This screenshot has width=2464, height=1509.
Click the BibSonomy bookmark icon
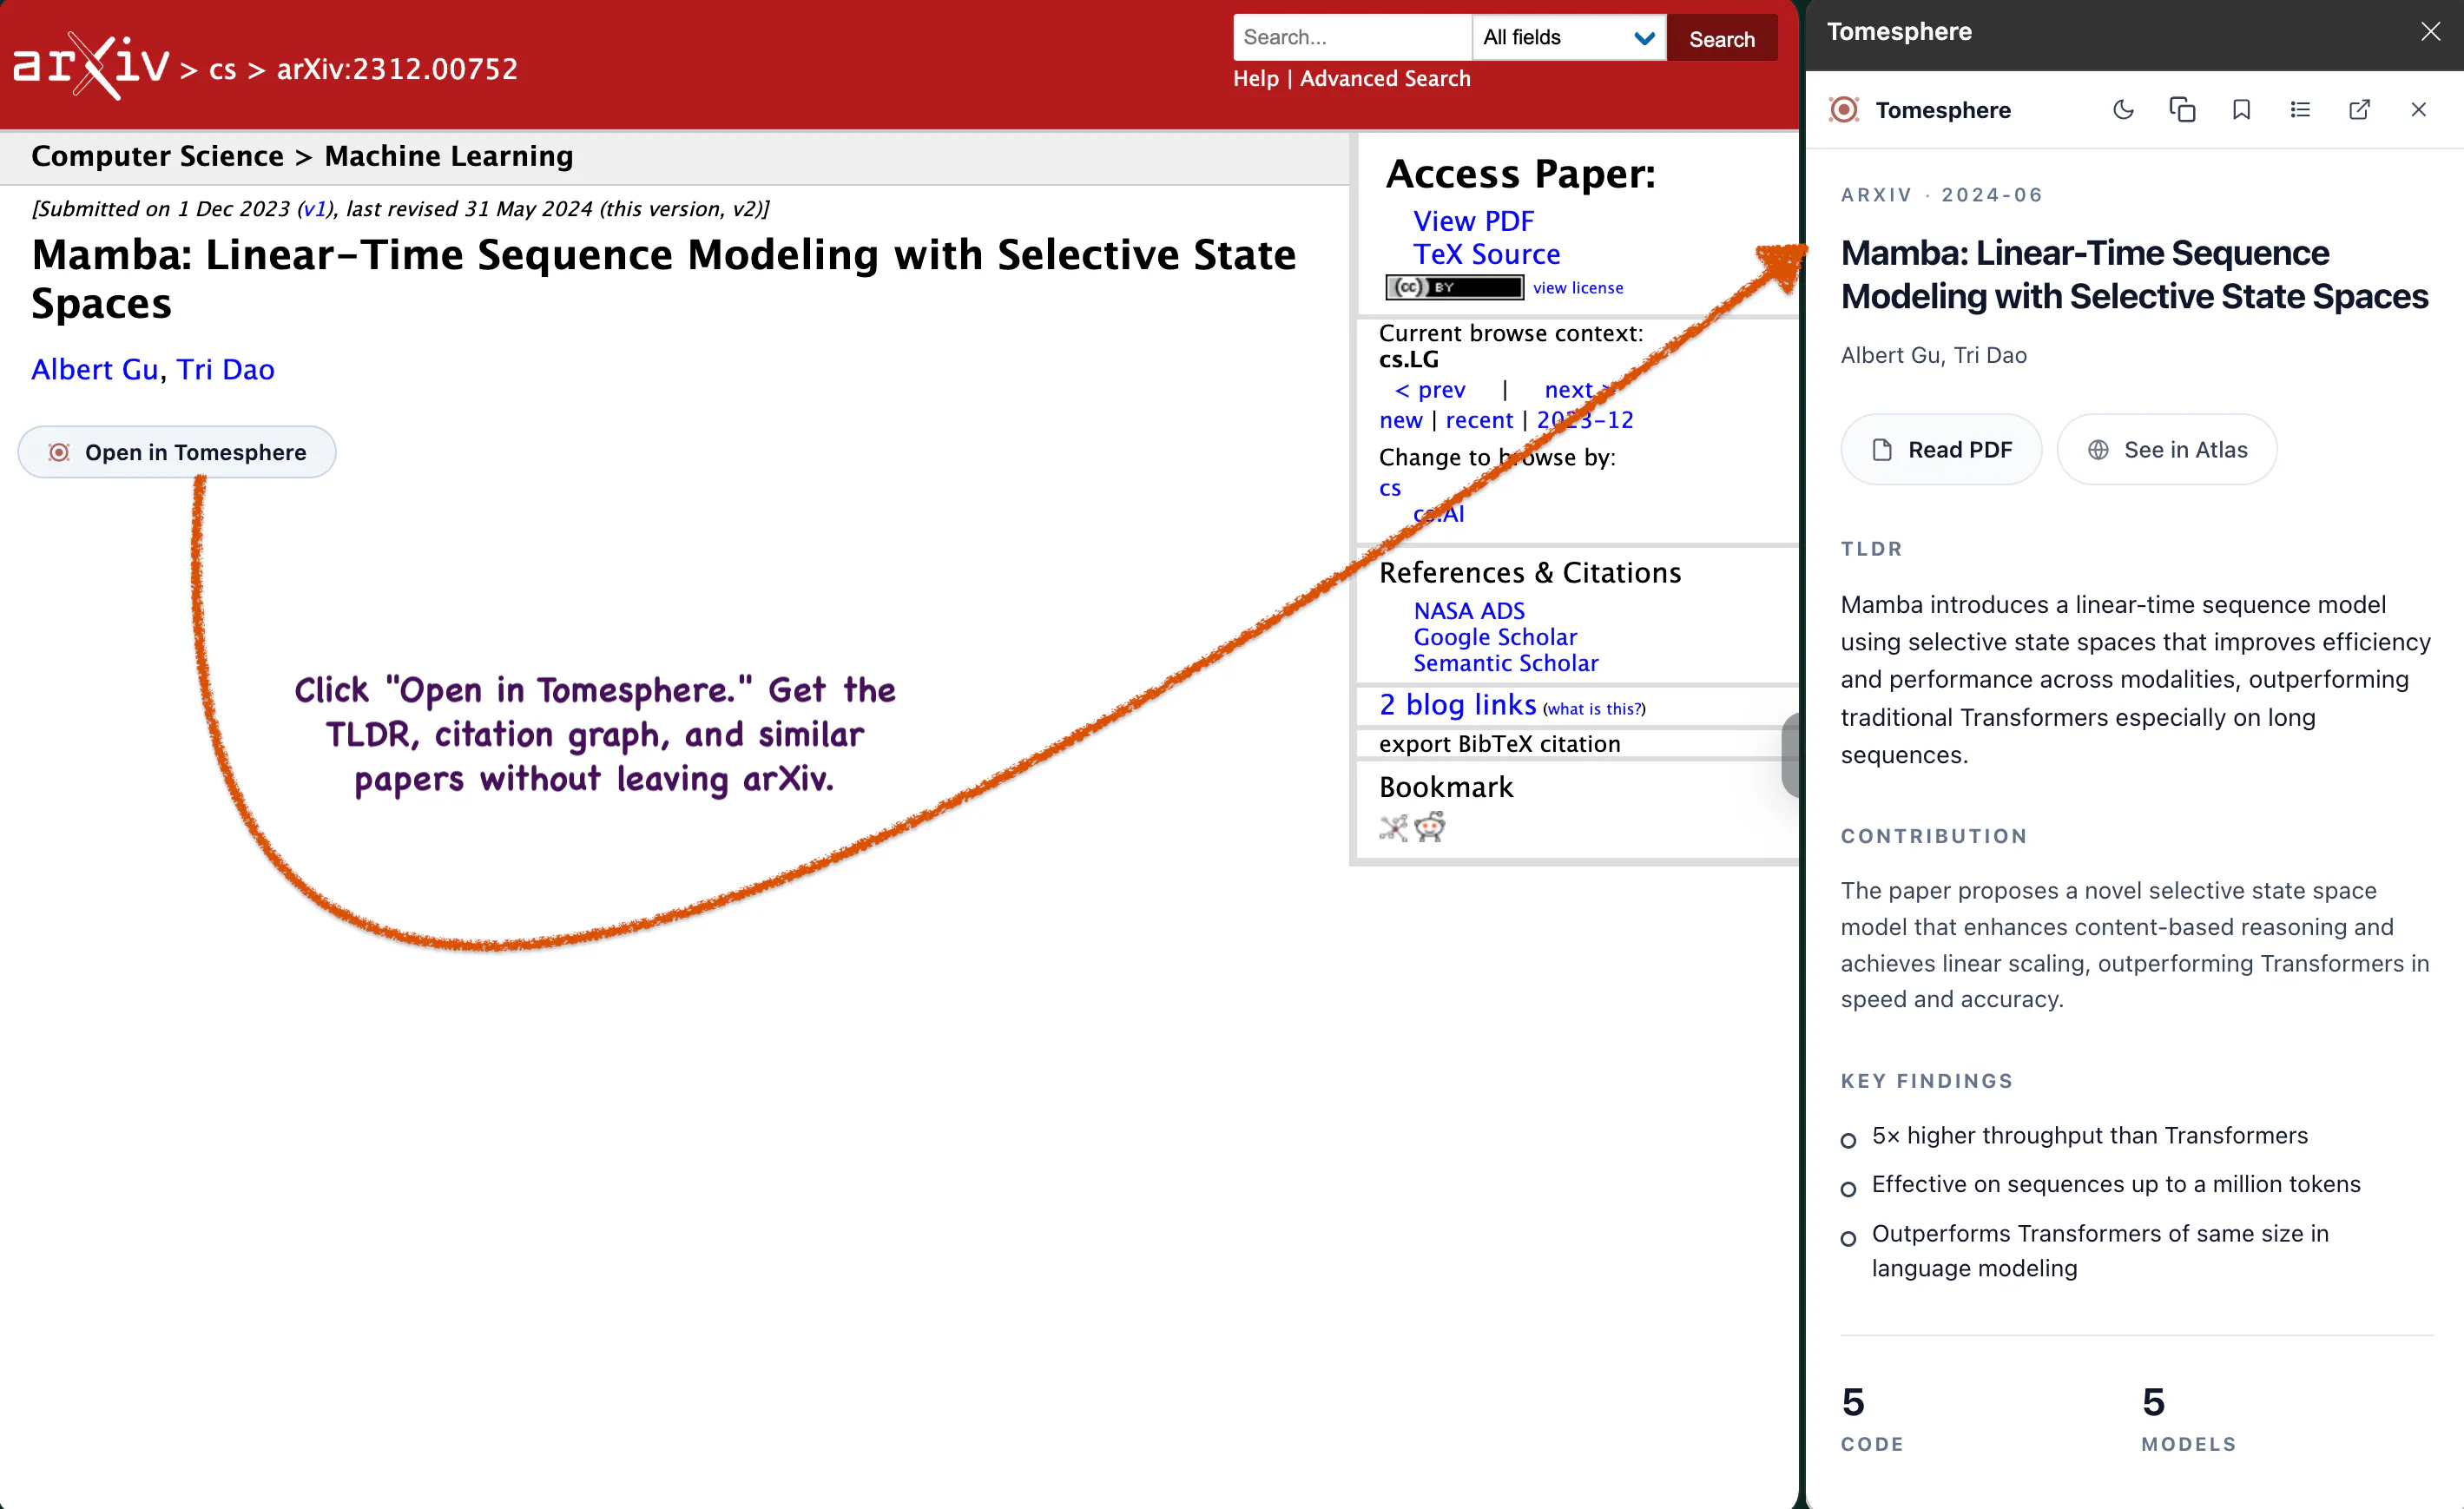[x=1393, y=827]
